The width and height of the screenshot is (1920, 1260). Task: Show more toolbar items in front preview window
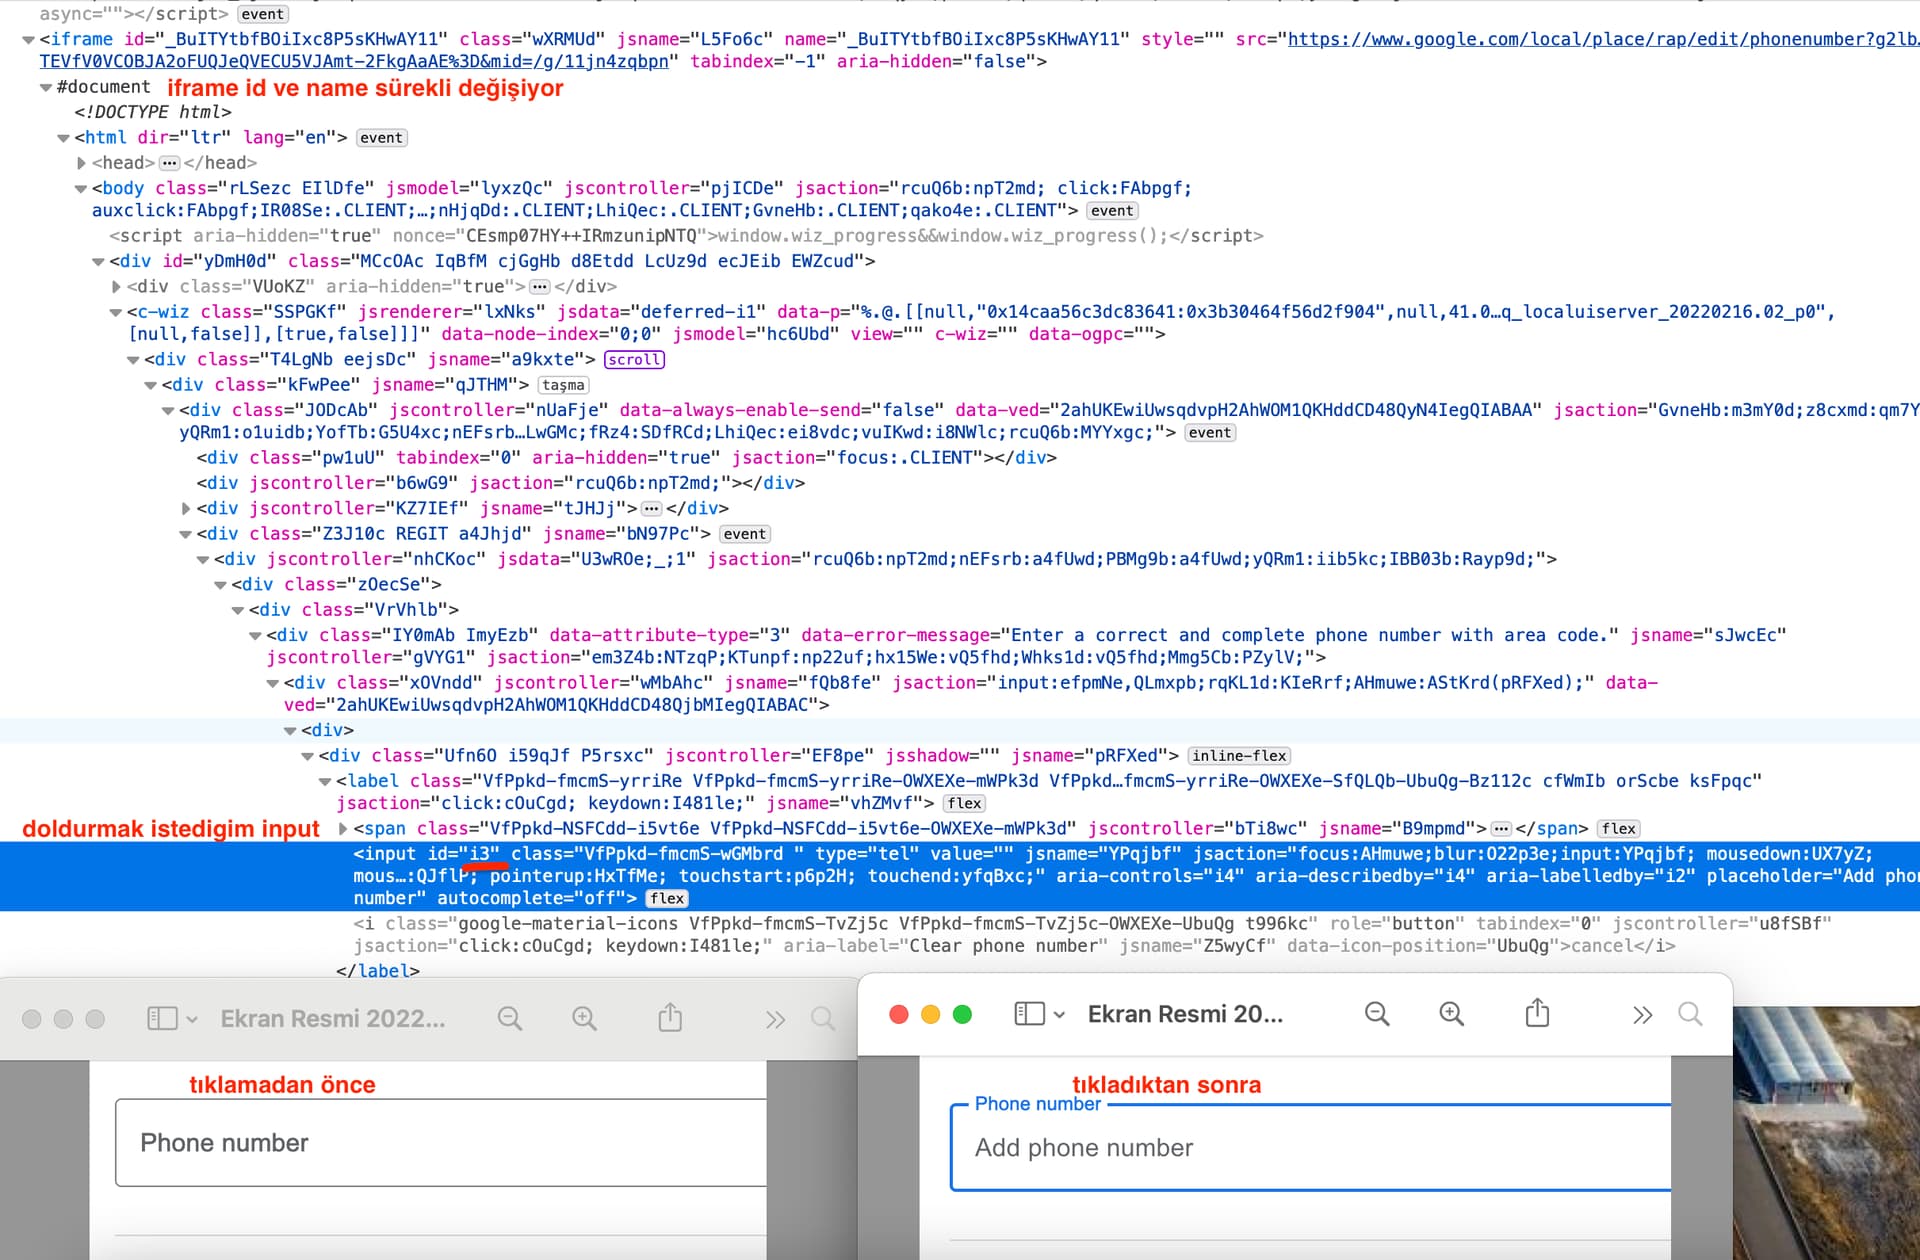1642,1015
